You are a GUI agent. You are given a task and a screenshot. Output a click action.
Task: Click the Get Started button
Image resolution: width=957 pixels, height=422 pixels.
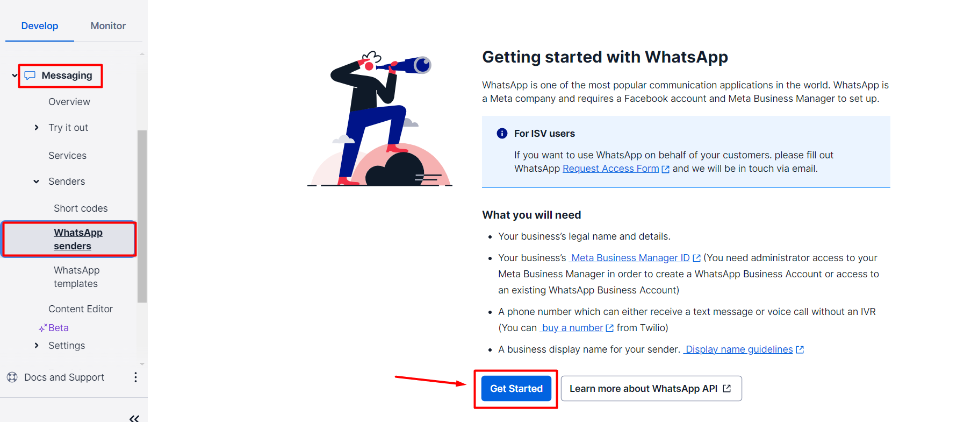pos(516,388)
